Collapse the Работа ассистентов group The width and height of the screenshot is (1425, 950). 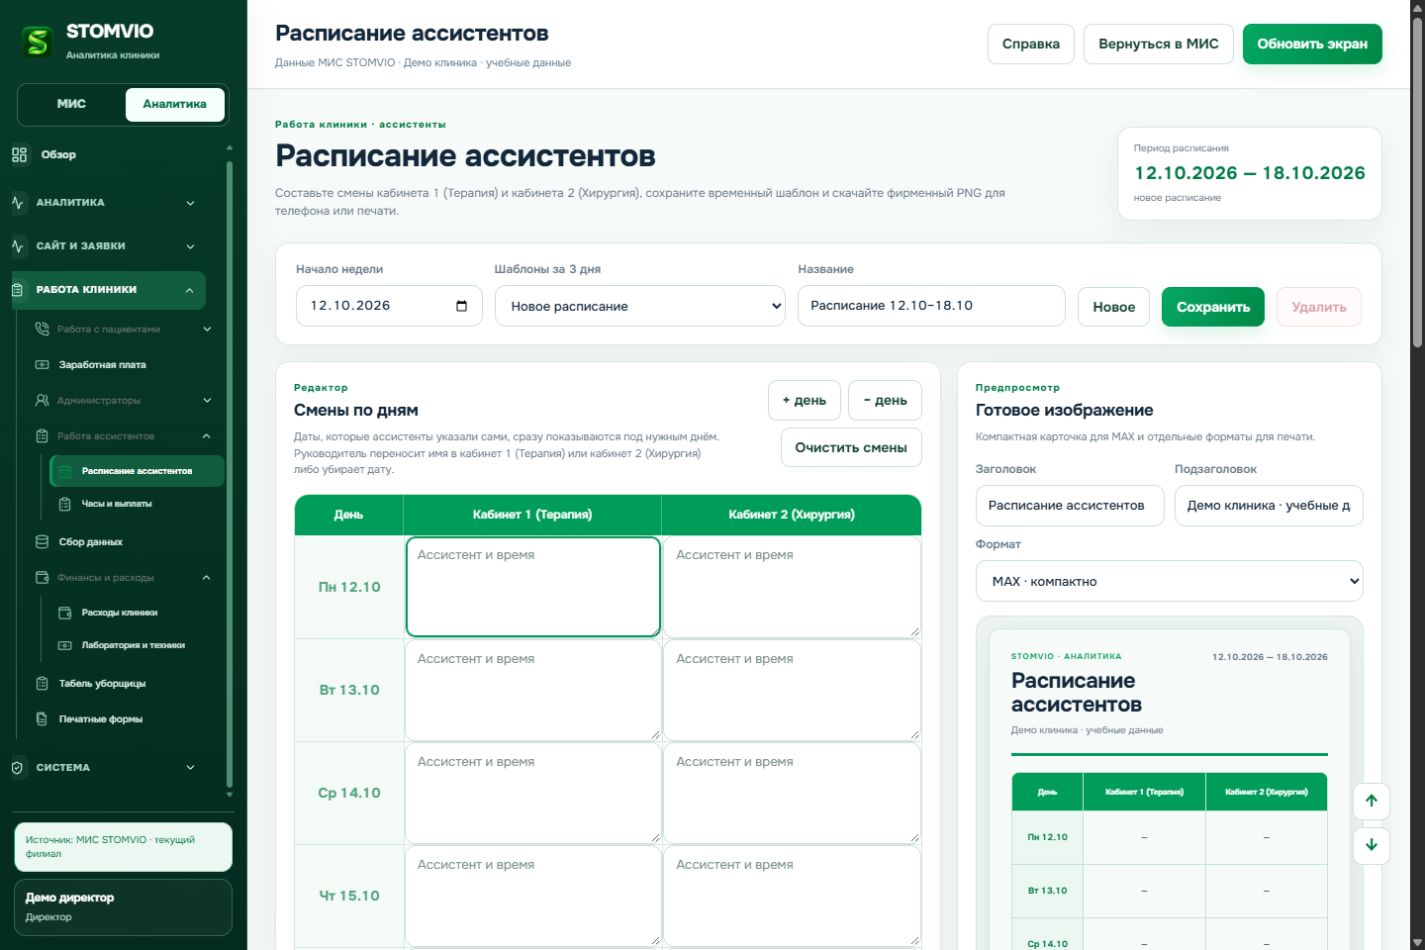pyautogui.click(x=123, y=436)
